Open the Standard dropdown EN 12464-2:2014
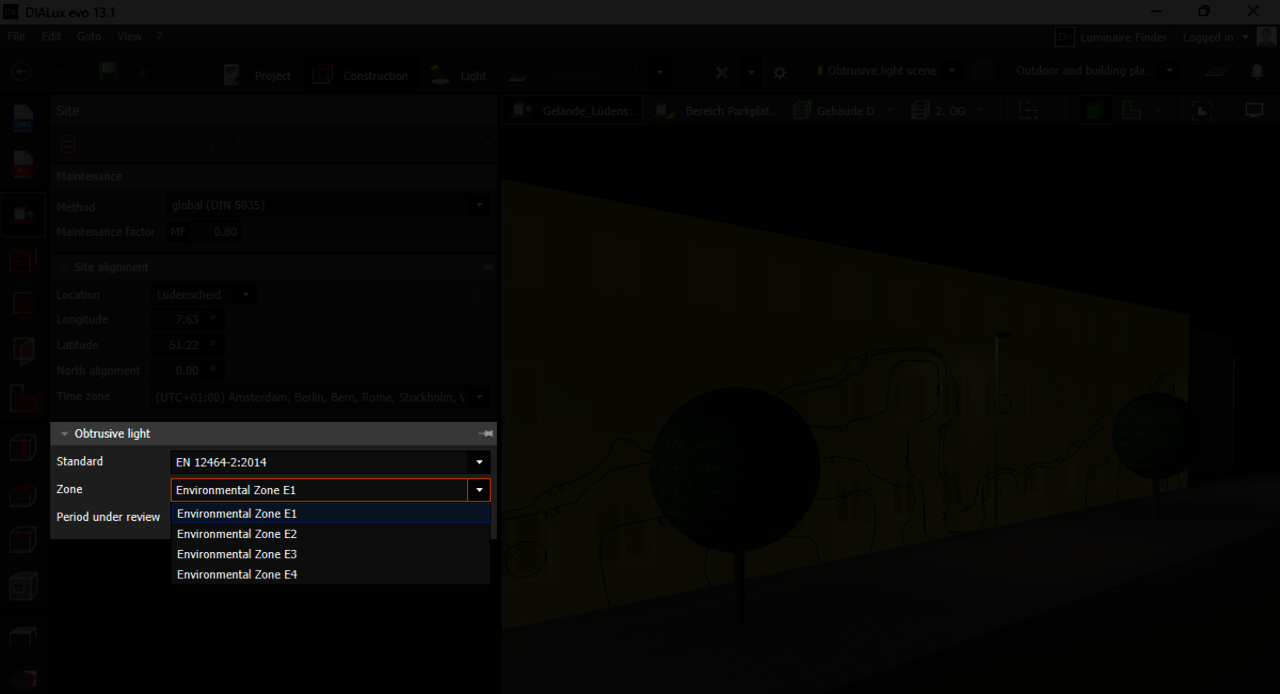 tap(330, 462)
